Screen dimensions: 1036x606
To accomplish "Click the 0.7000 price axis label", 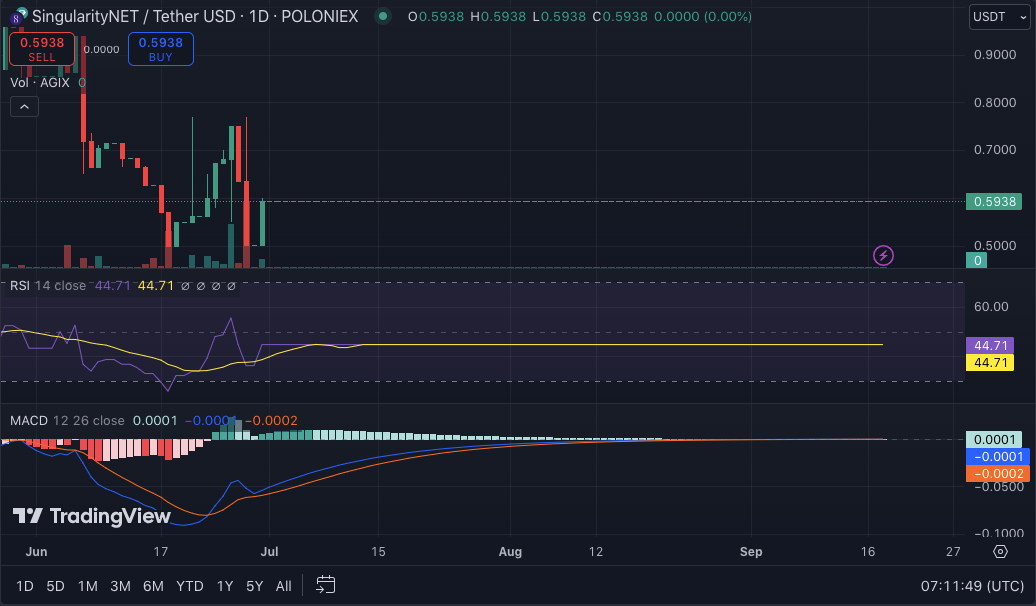I will coord(994,149).
